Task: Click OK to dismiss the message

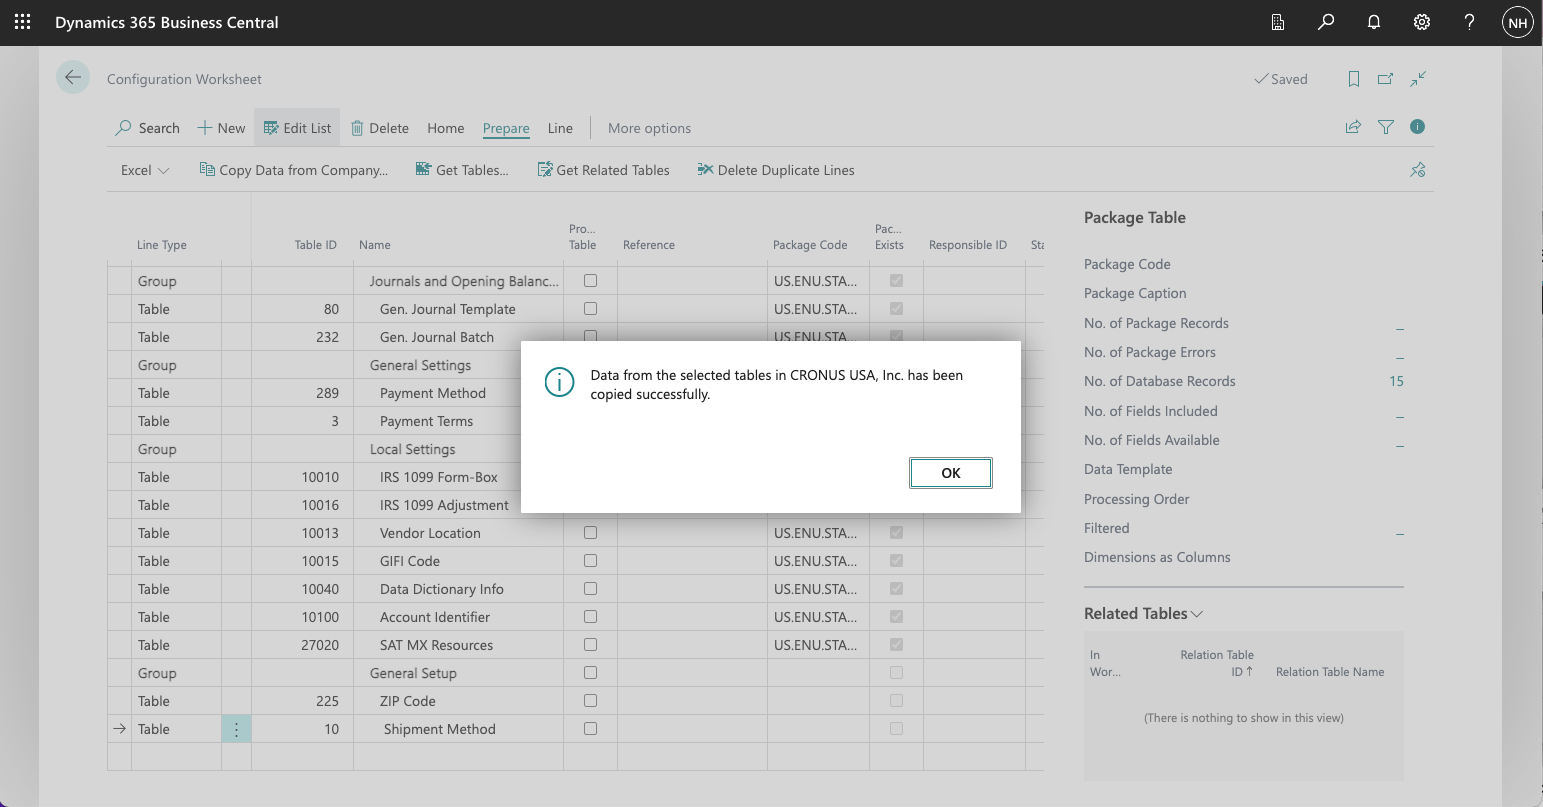Action: pyautogui.click(x=950, y=473)
